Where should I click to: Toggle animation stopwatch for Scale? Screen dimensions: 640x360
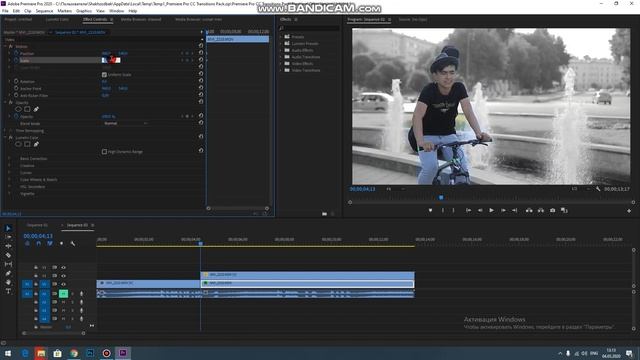click(x=16, y=60)
